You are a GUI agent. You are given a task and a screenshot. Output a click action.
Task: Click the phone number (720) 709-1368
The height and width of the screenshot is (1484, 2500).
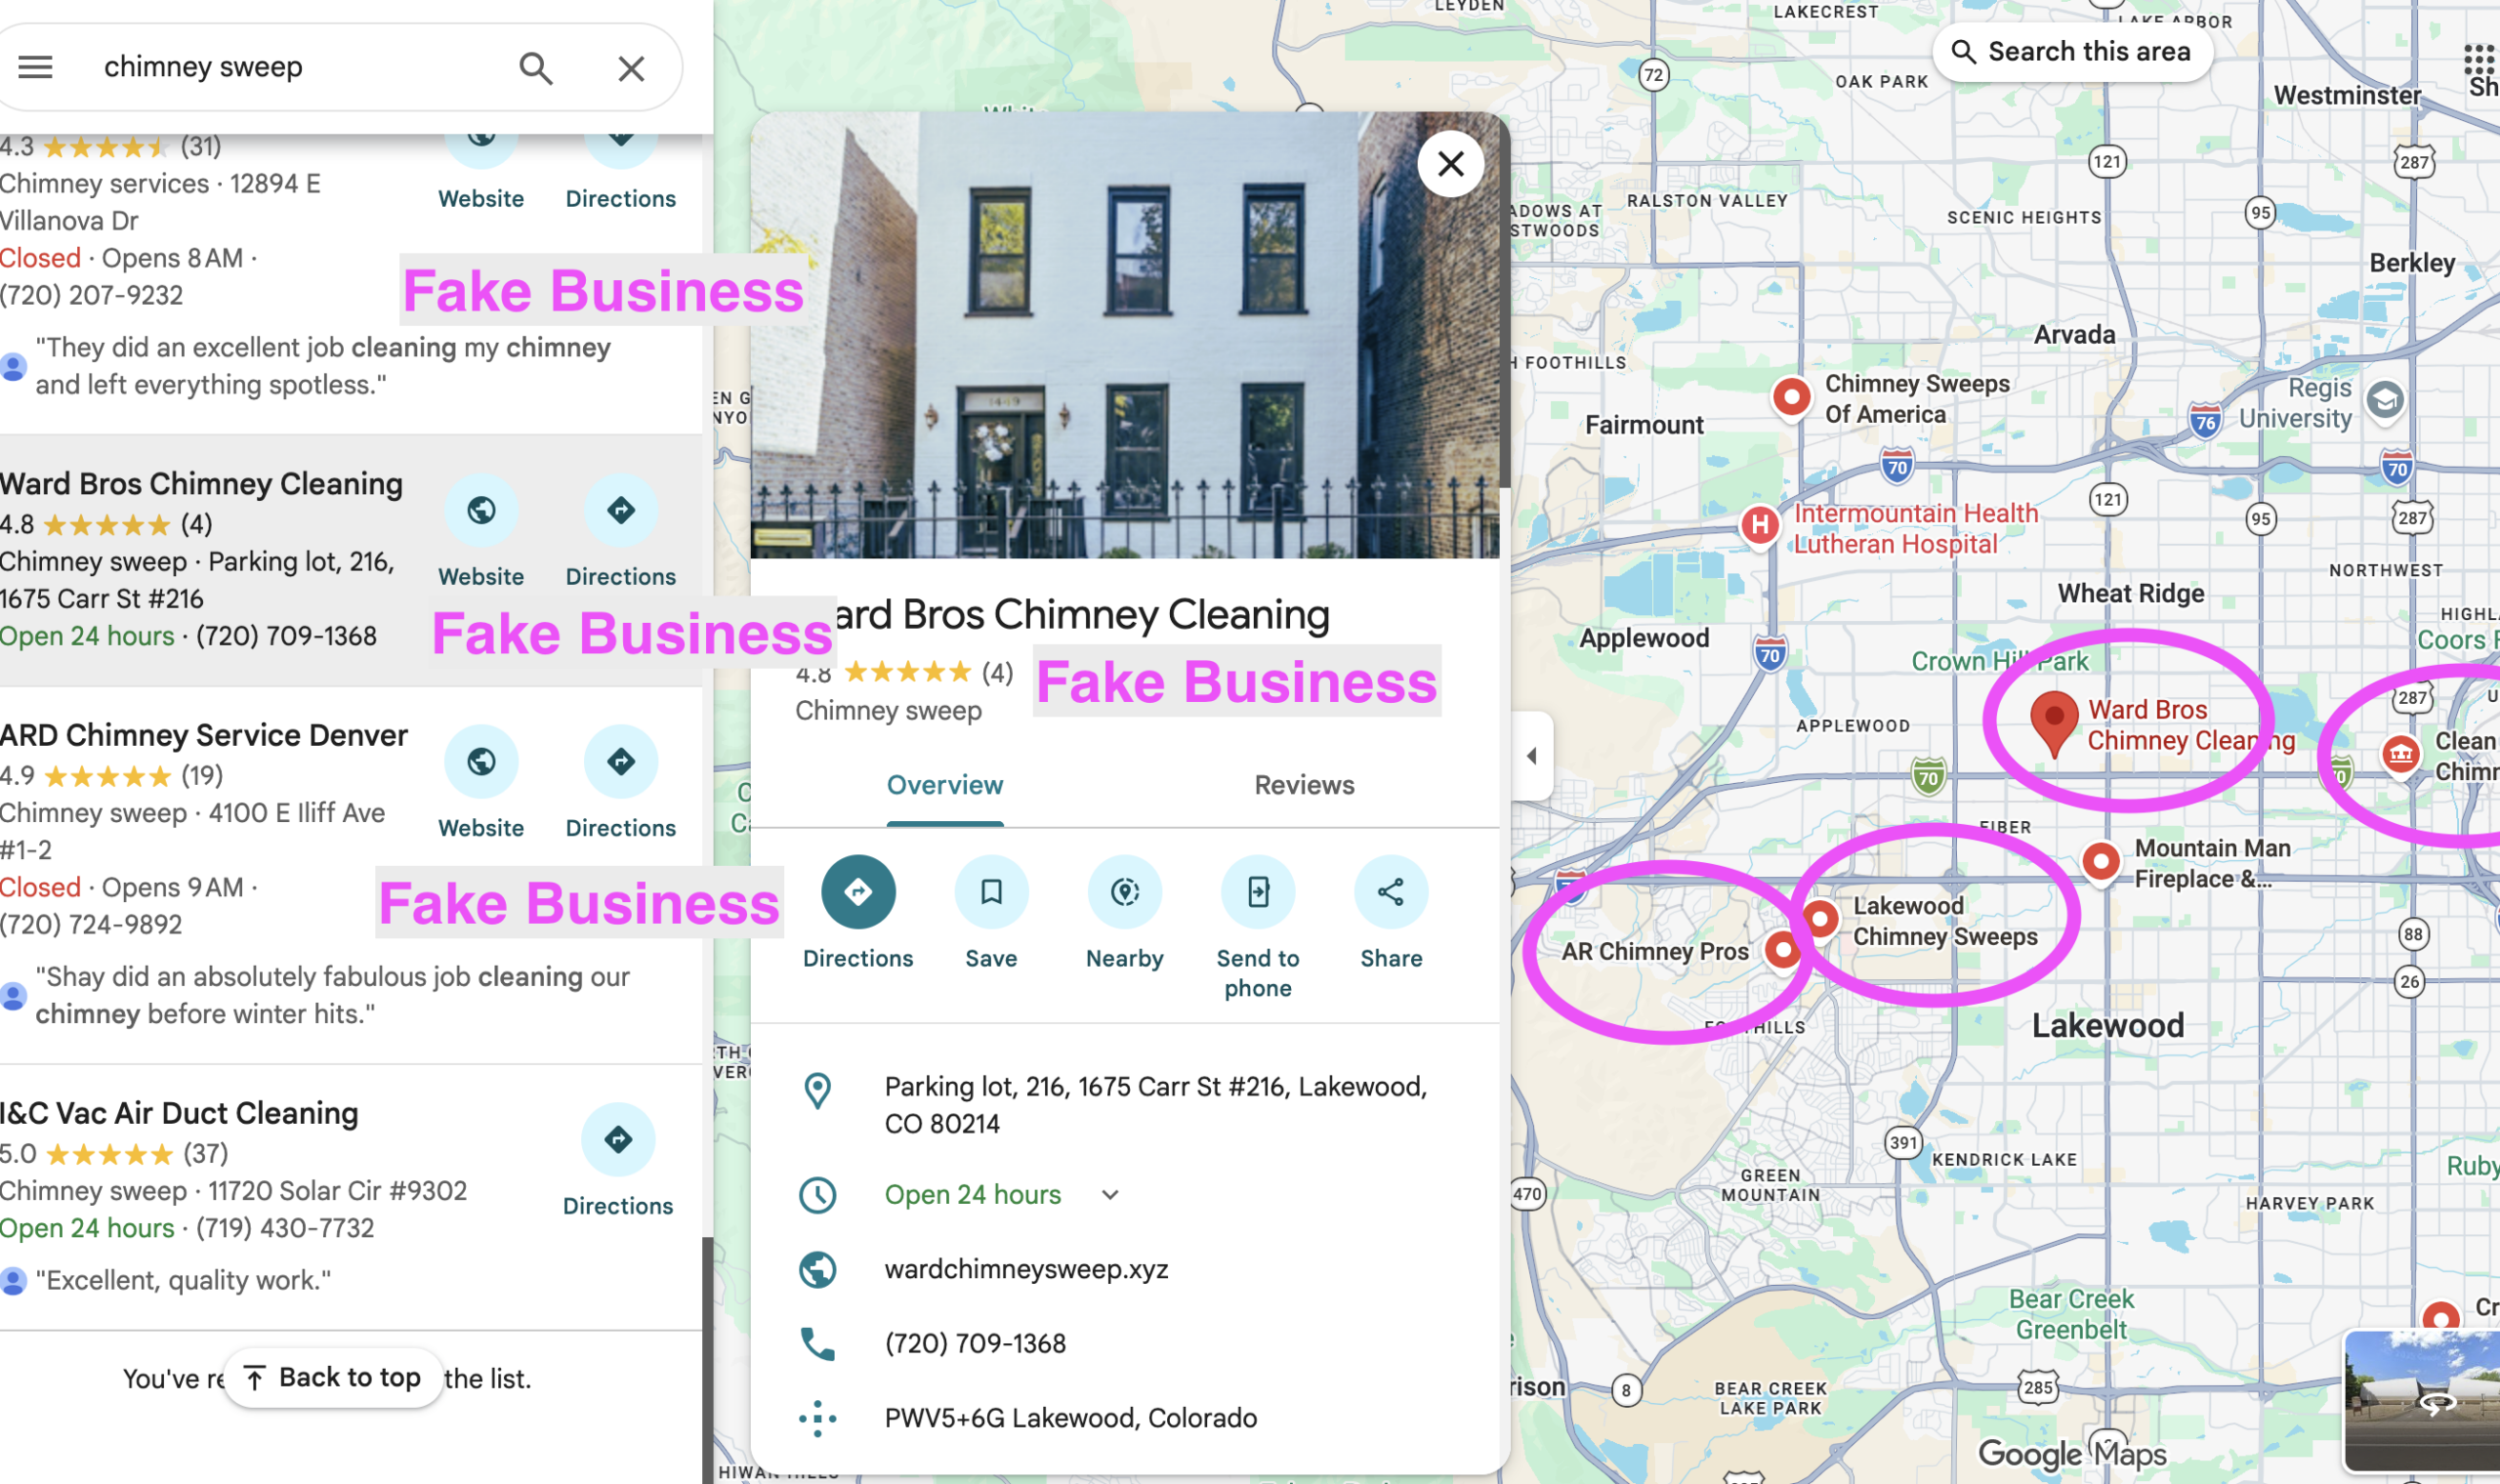(x=974, y=1342)
